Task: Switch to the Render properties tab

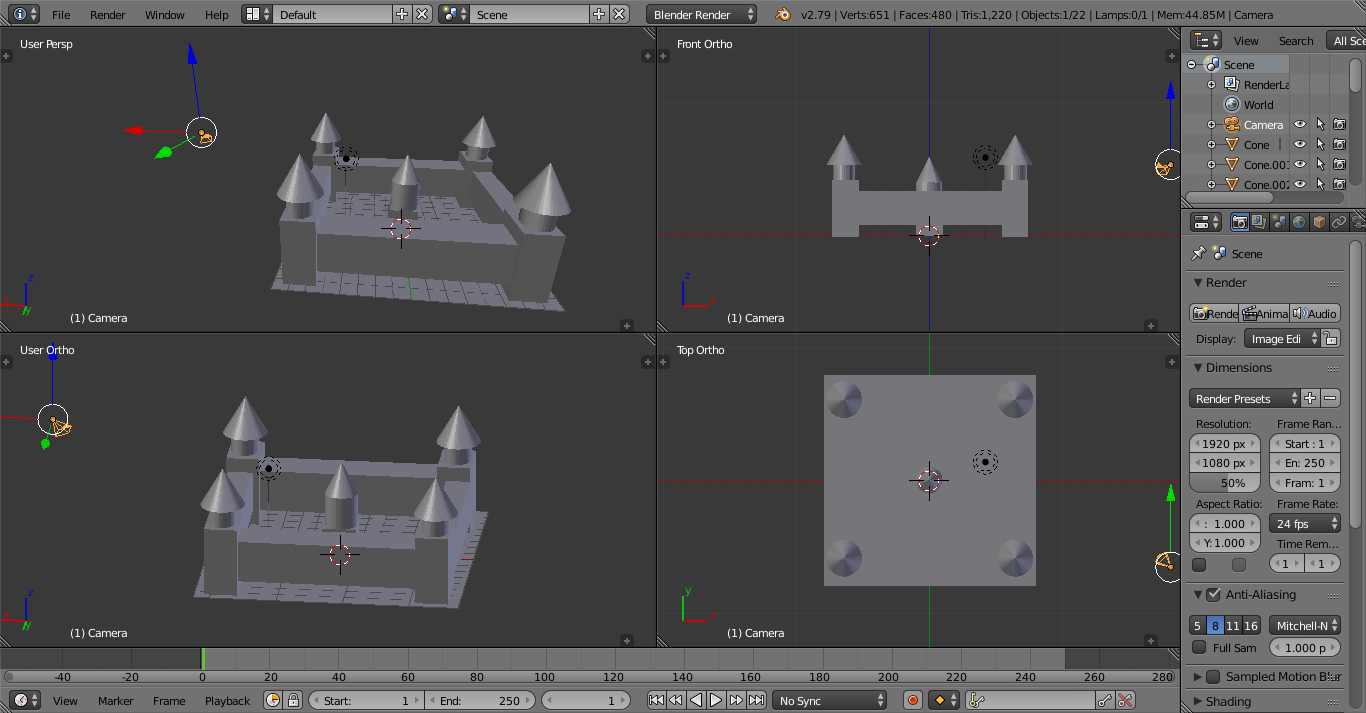Action: pos(1239,222)
